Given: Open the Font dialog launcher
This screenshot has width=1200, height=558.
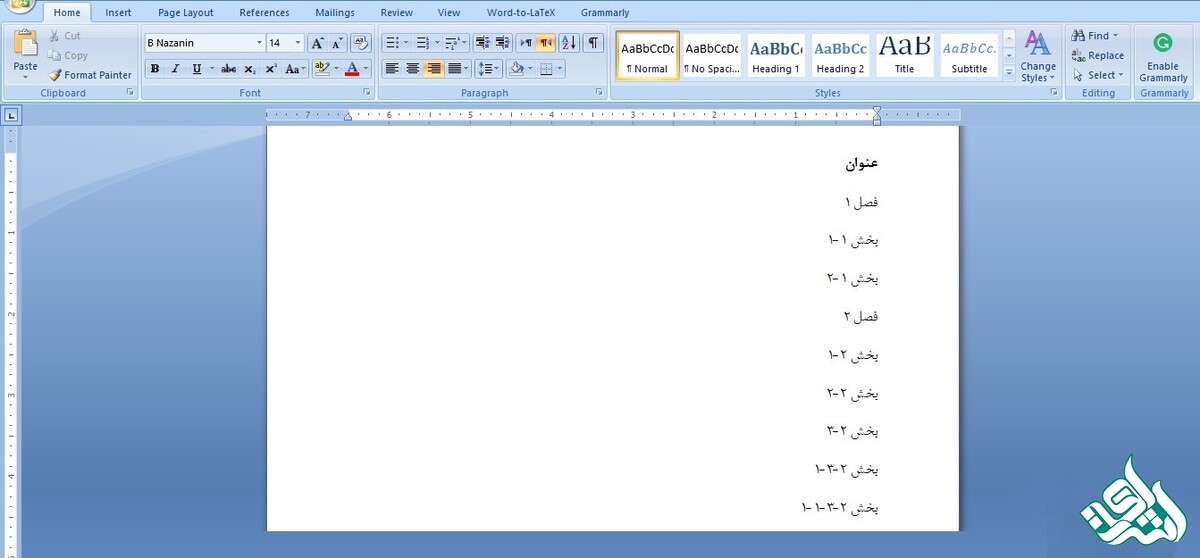Looking at the screenshot, I should (x=368, y=92).
